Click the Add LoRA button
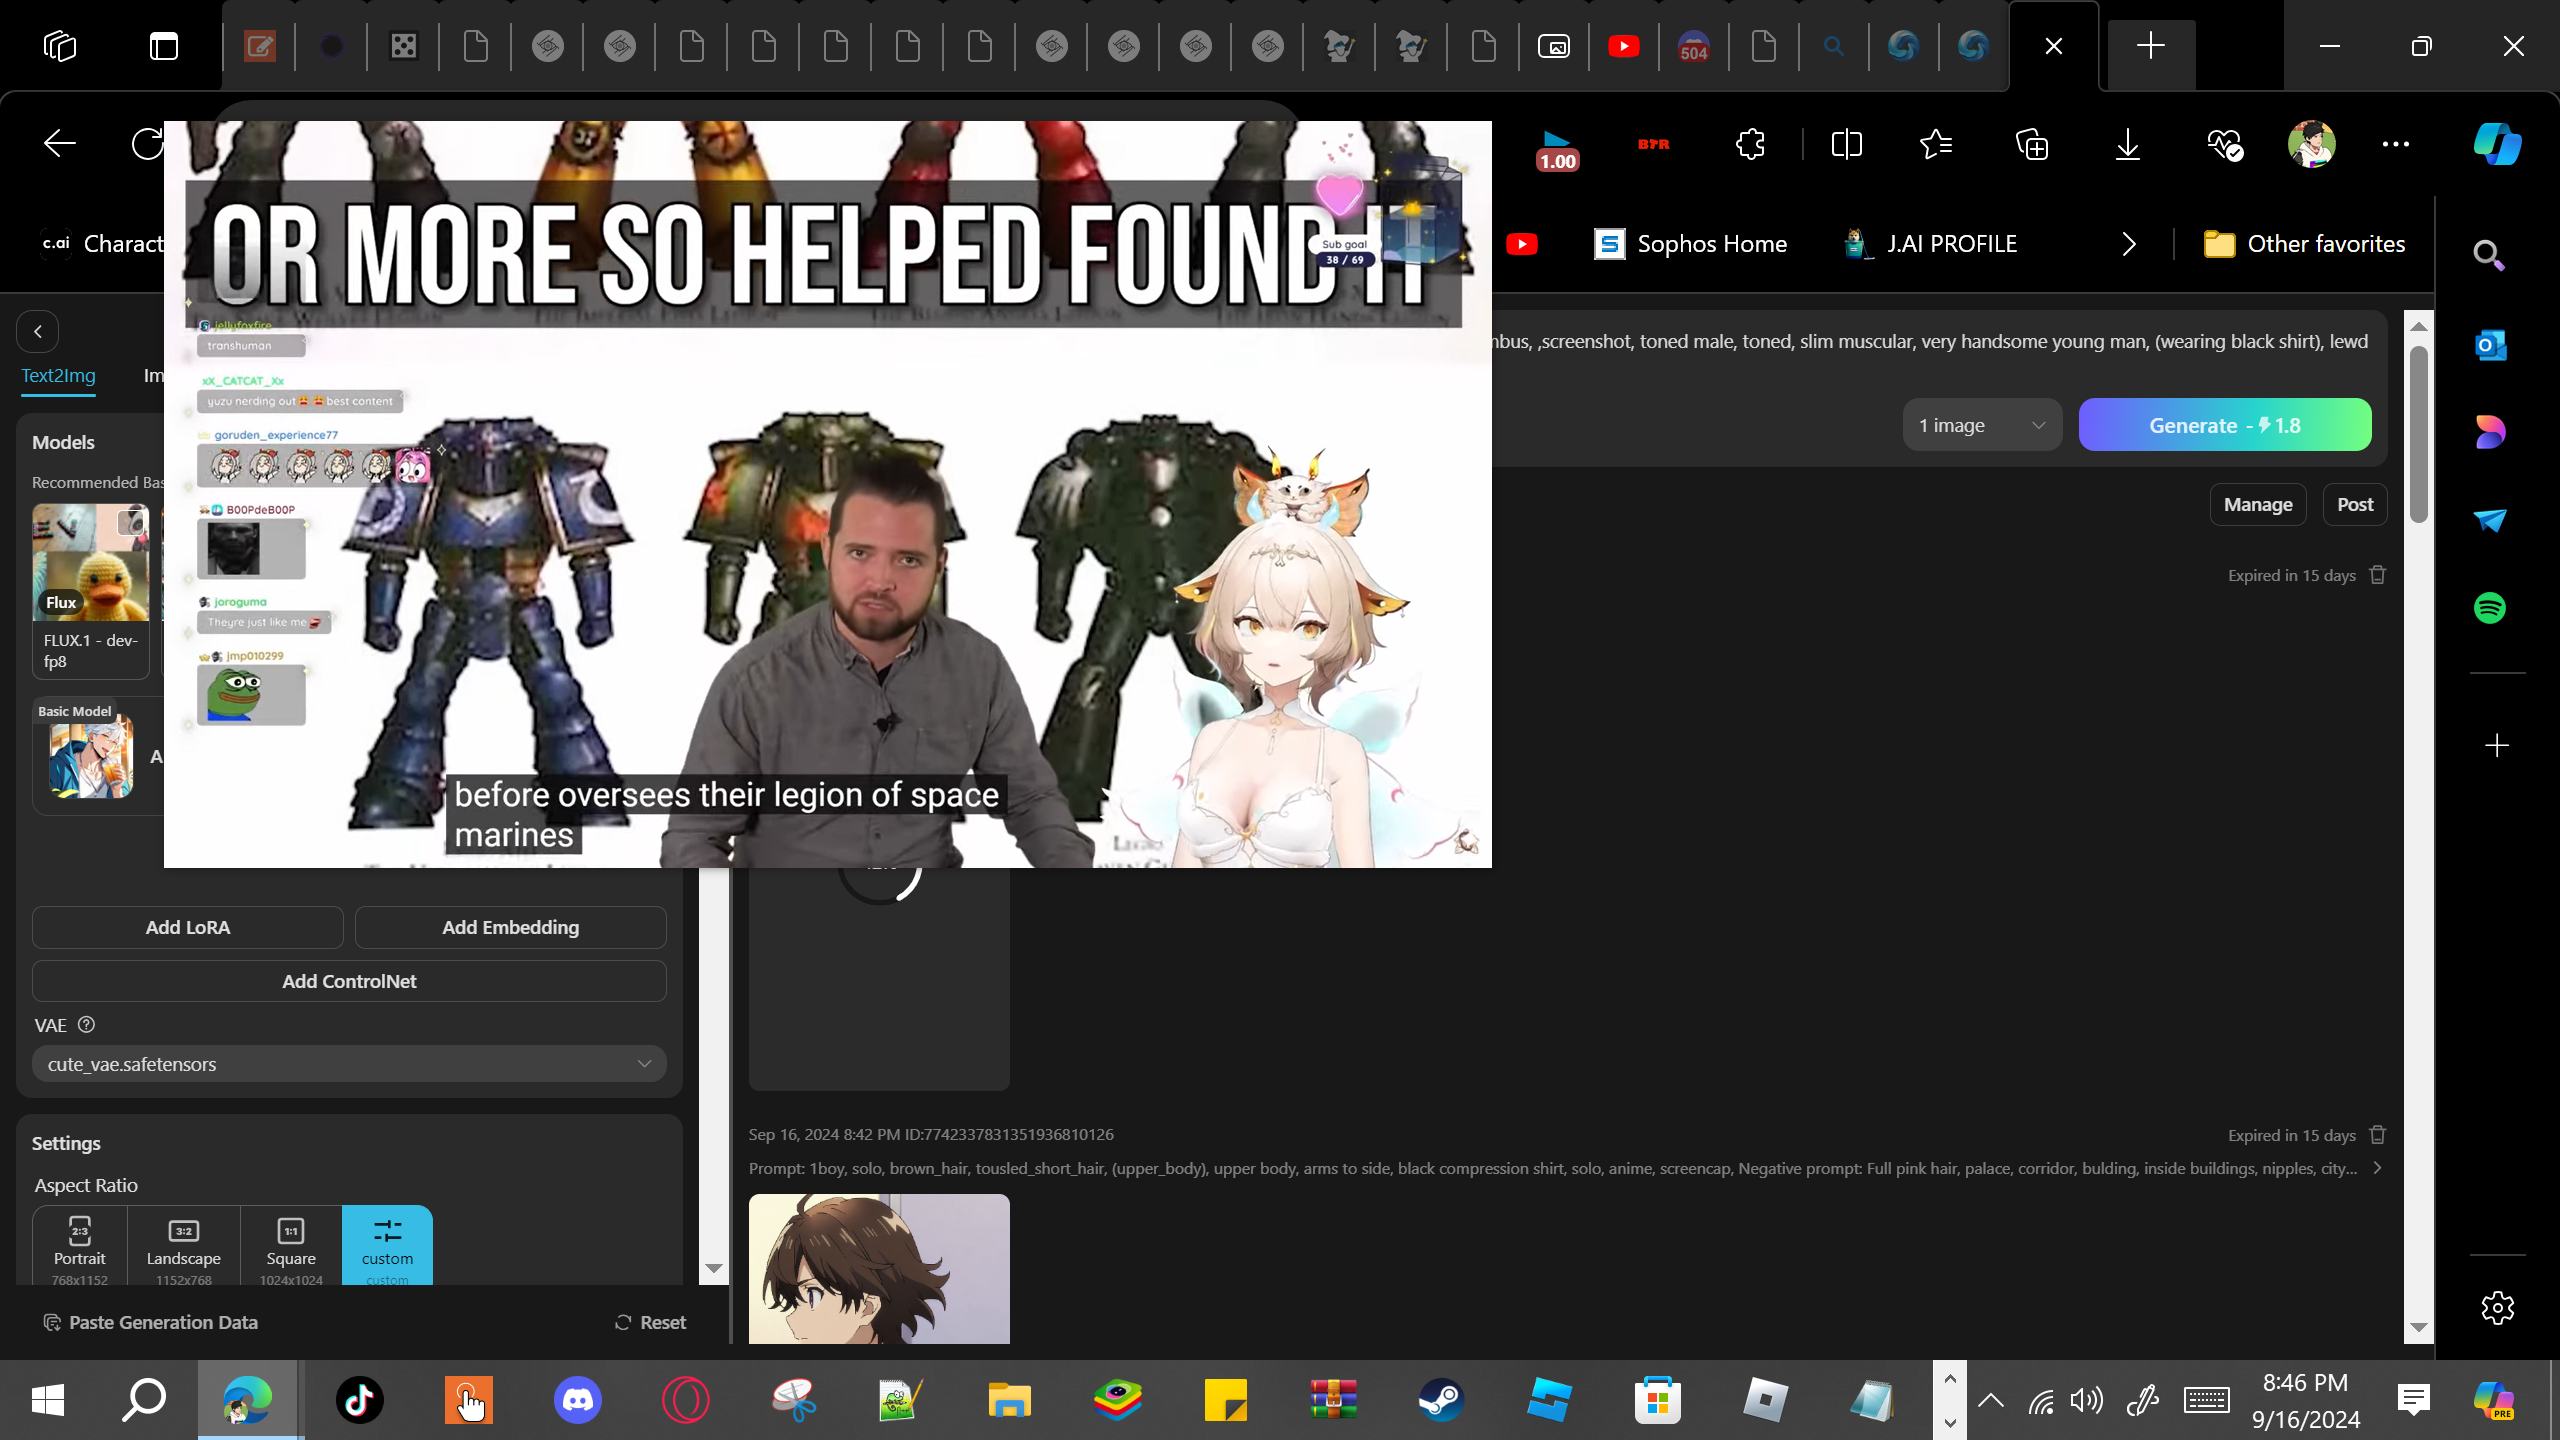The height and width of the screenshot is (1440, 2560). click(188, 927)
